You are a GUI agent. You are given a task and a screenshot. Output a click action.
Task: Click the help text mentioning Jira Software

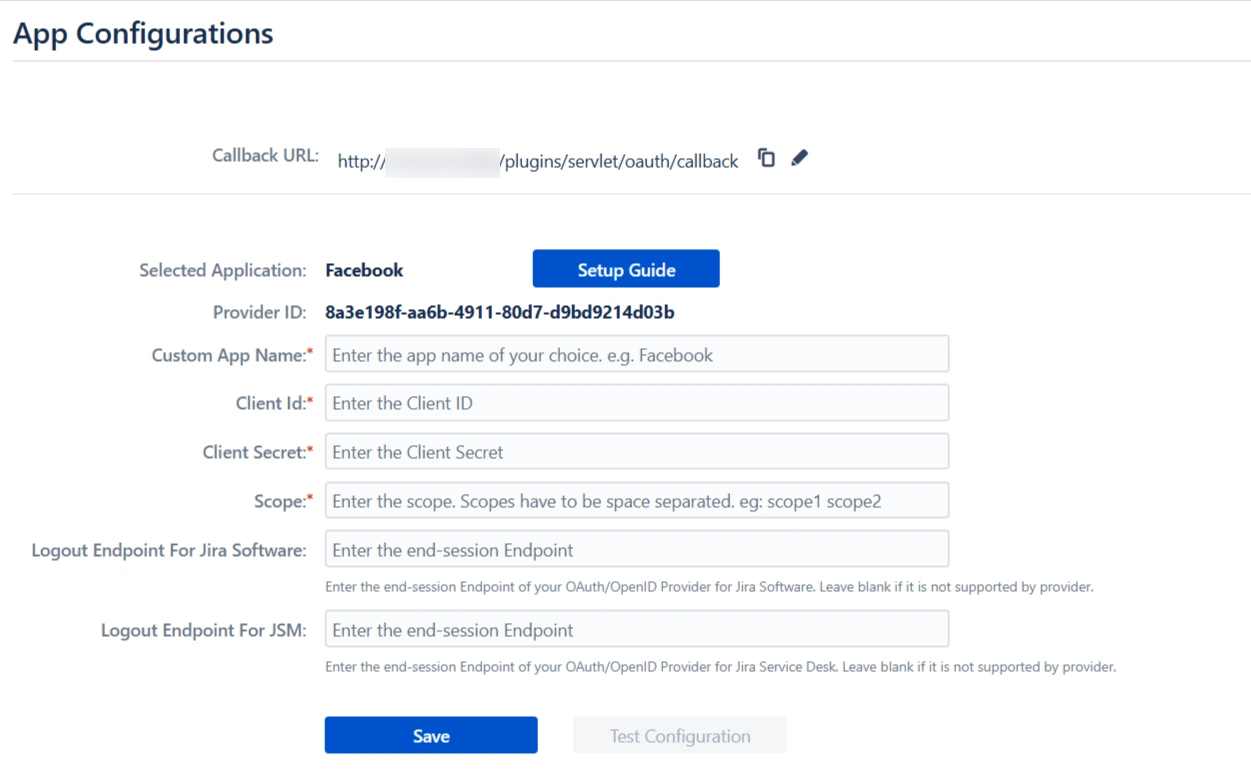pos(709,587)
